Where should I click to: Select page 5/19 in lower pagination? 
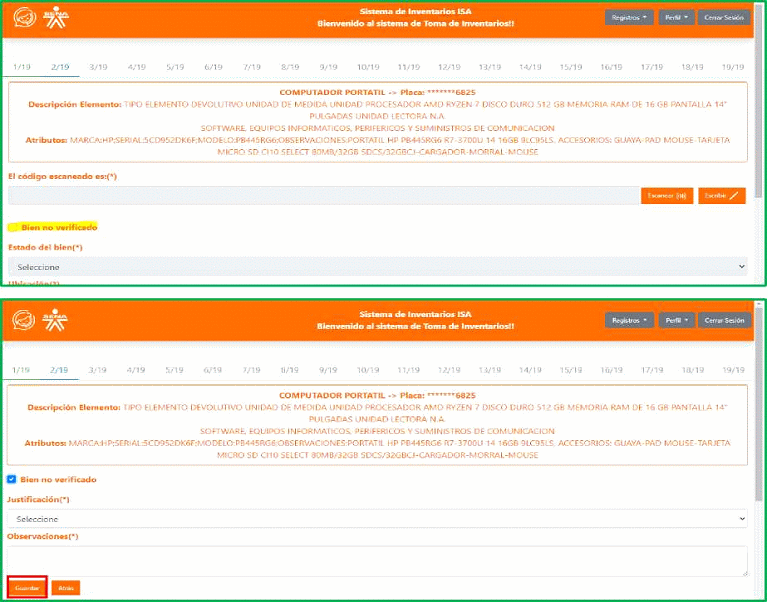click(175, 370)
